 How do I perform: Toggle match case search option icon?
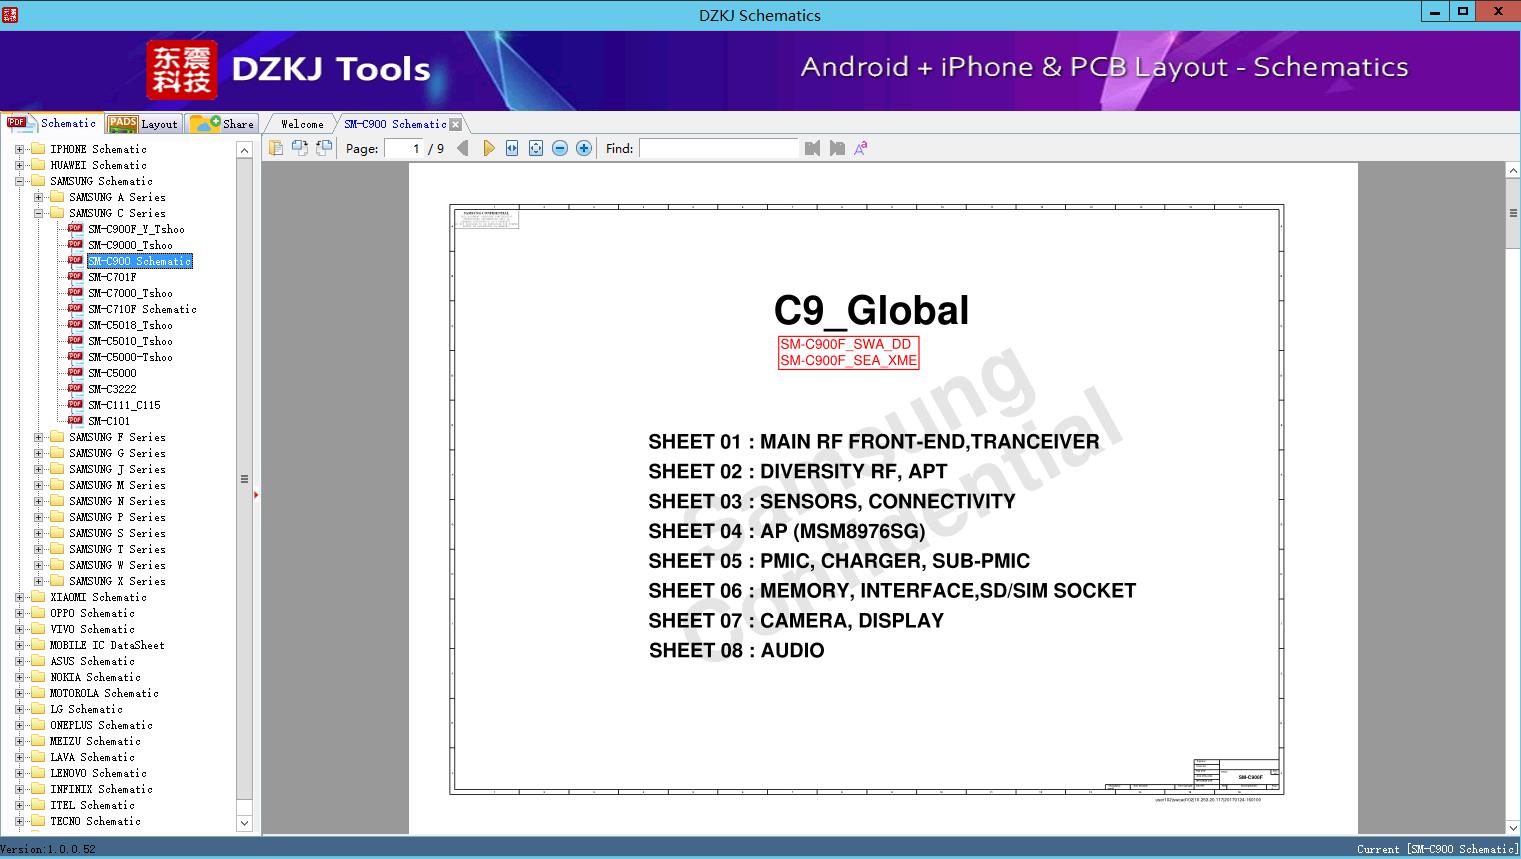(860, 148)
